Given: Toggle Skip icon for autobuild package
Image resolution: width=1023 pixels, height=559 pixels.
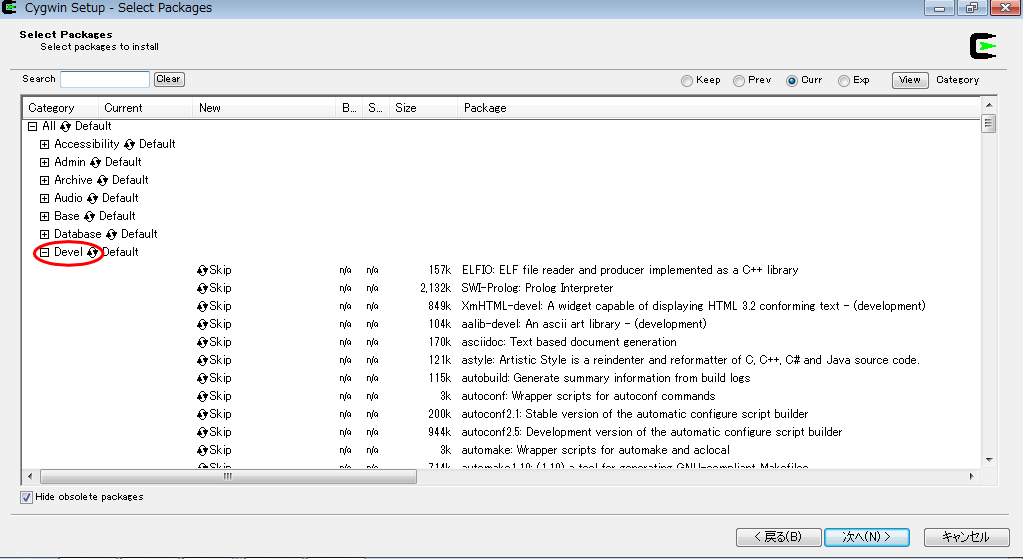Looking at the screenshot, I should (x=202, y=378).
